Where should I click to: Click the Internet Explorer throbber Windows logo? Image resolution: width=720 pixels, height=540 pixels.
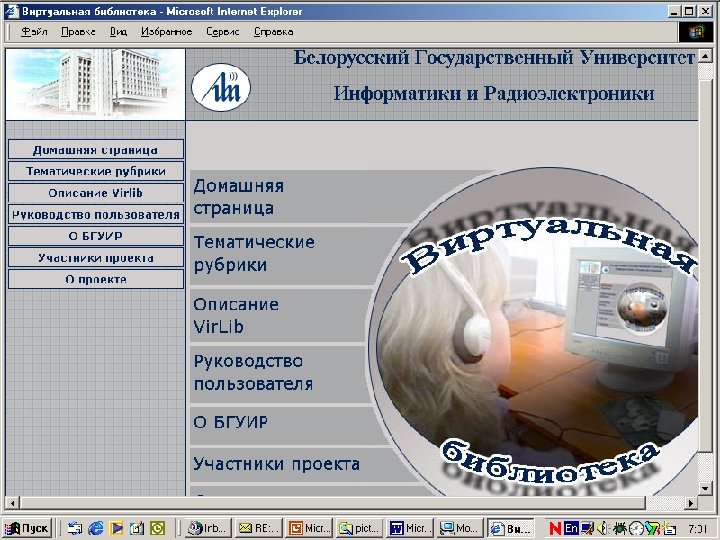click(x=696, y=32)
